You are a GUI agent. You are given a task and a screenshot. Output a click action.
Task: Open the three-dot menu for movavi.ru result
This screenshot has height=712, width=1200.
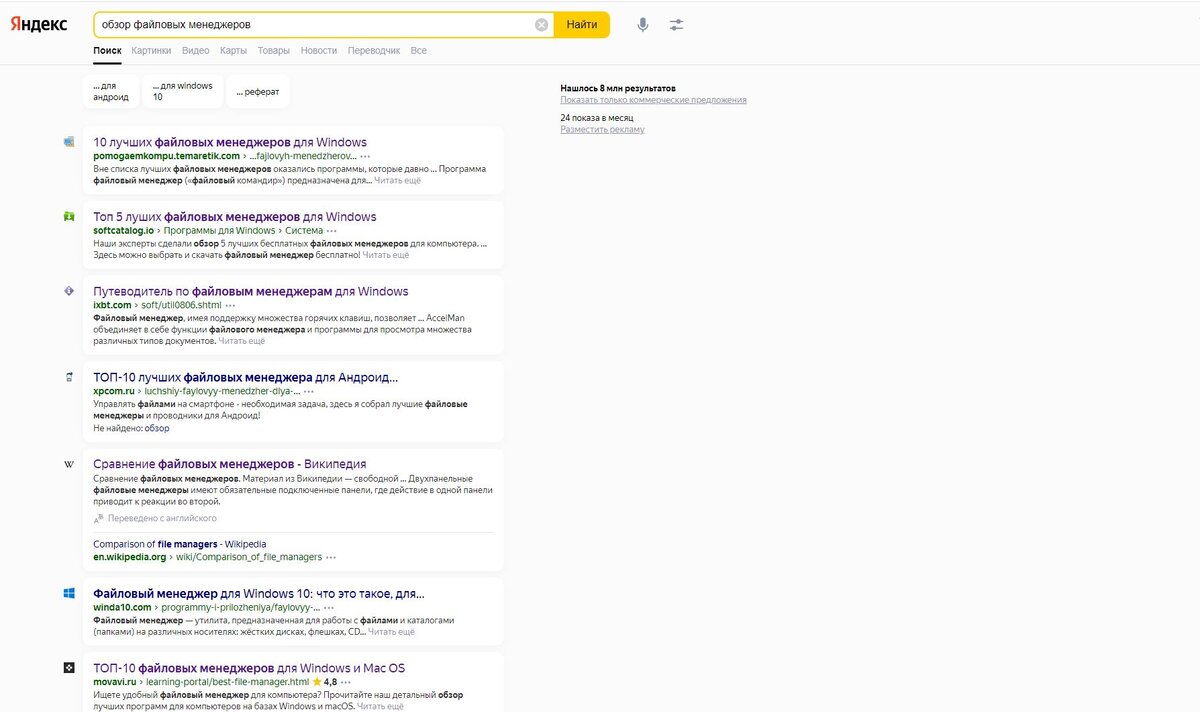(x=346, y=682)
